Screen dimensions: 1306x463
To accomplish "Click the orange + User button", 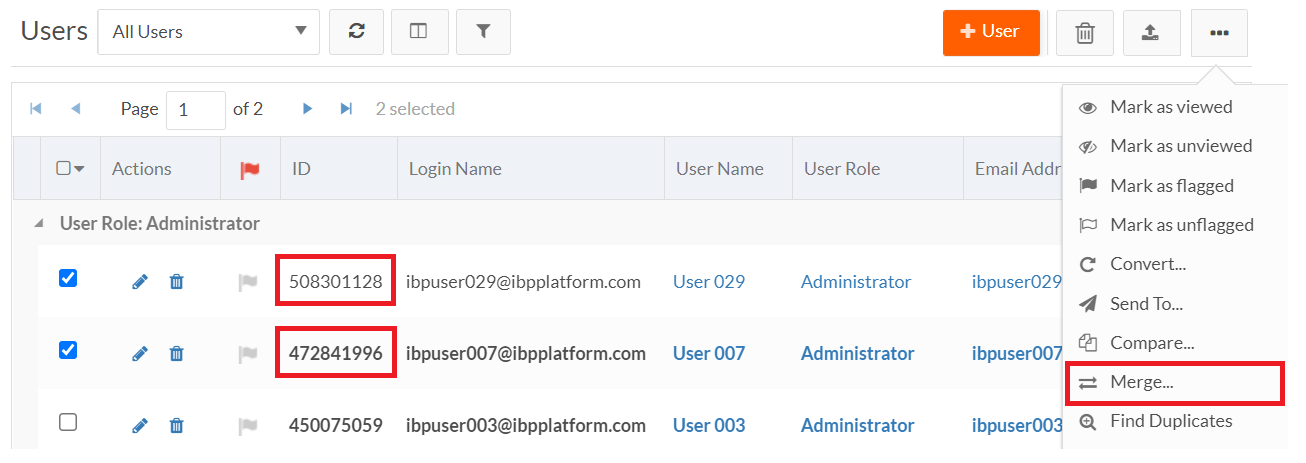I will pos(990,32).
